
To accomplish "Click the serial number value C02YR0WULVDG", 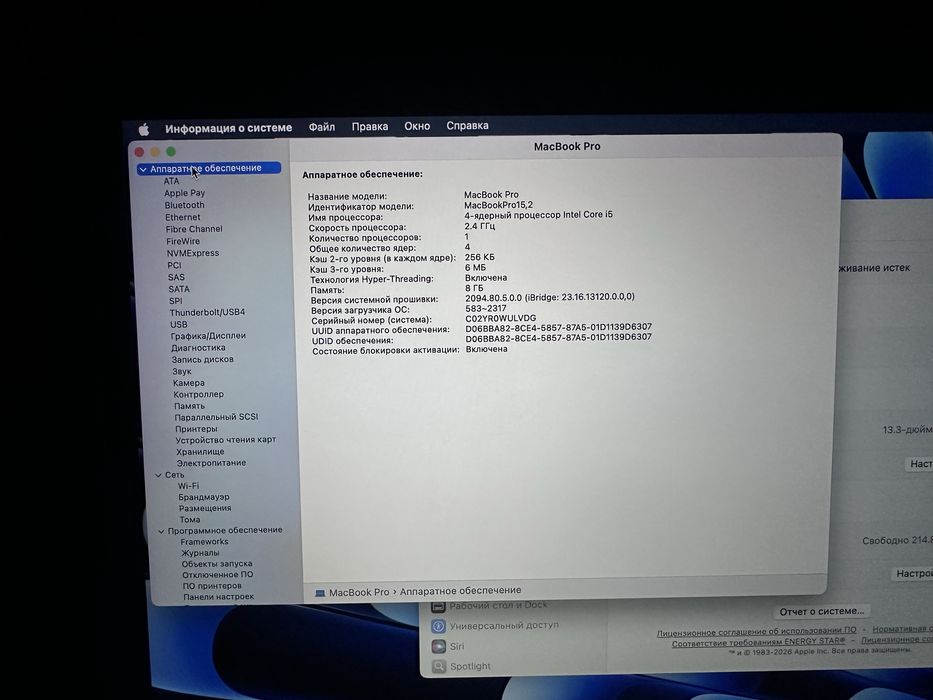I will (x=500, y=318).
